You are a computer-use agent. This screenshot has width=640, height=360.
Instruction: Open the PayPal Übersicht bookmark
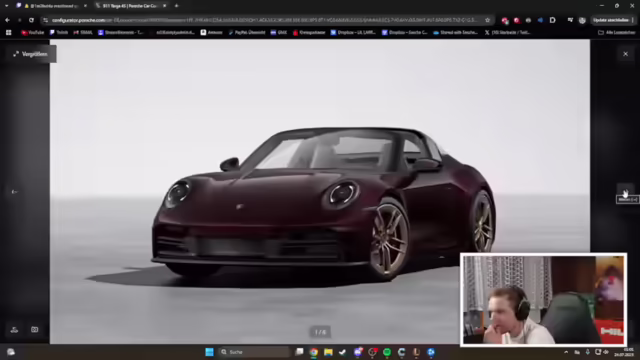pyautogui.click(x=247, y=32)
